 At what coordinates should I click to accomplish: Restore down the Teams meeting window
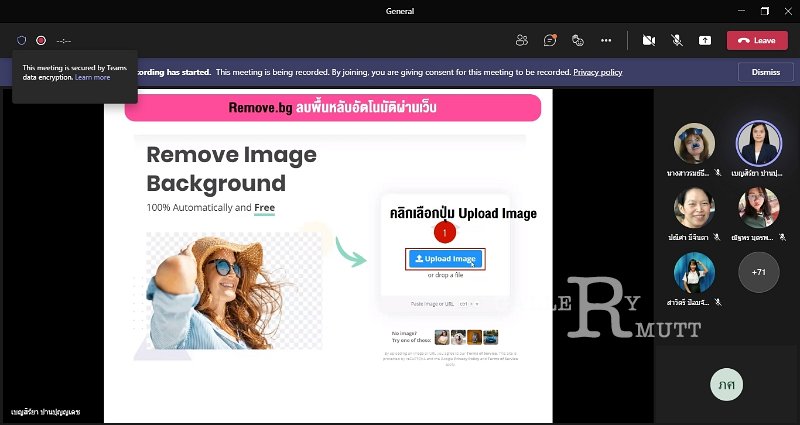click(x=765, y=11)
